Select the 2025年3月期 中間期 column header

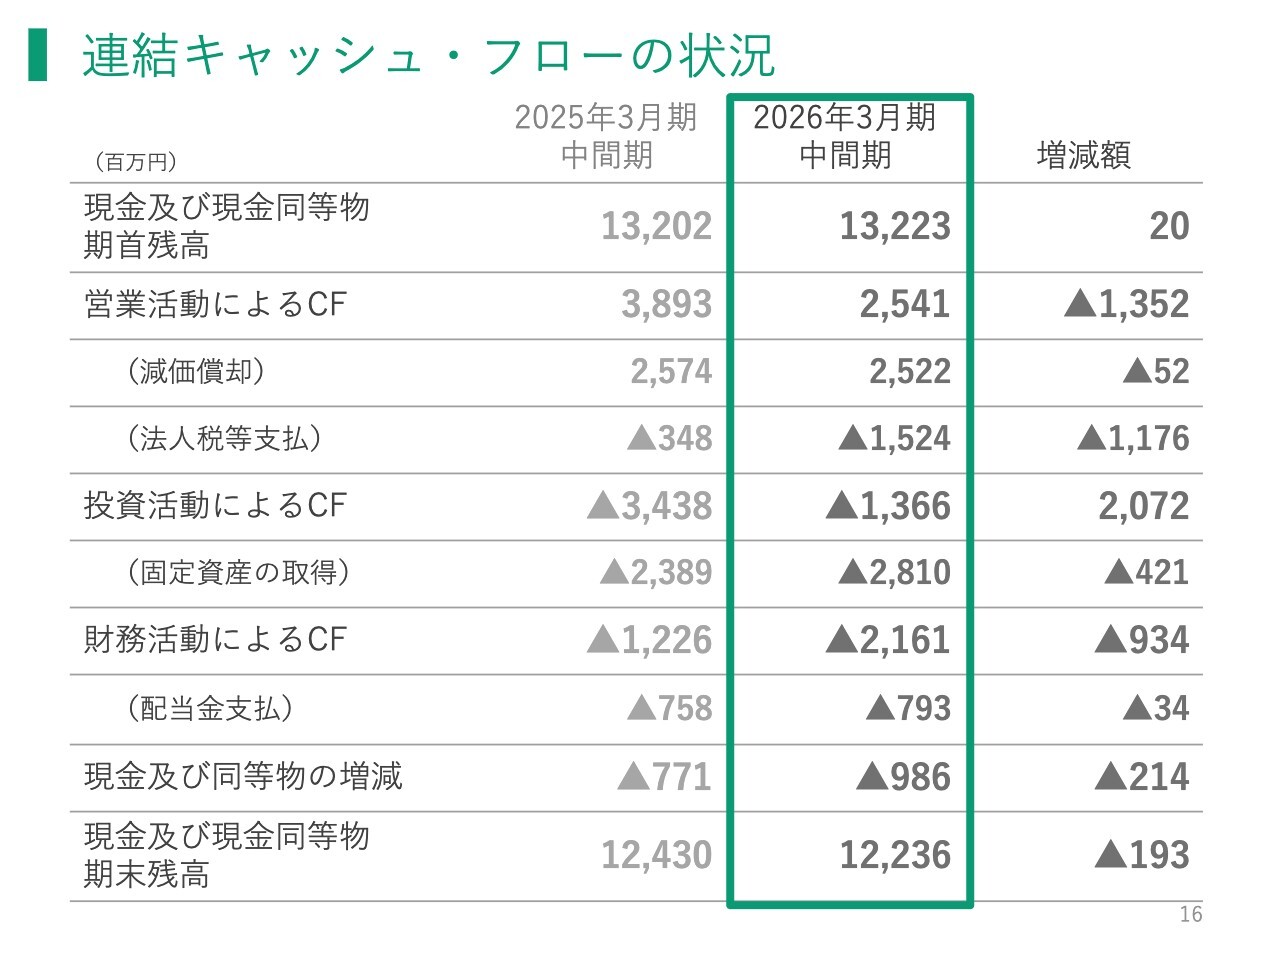(606, 136)
